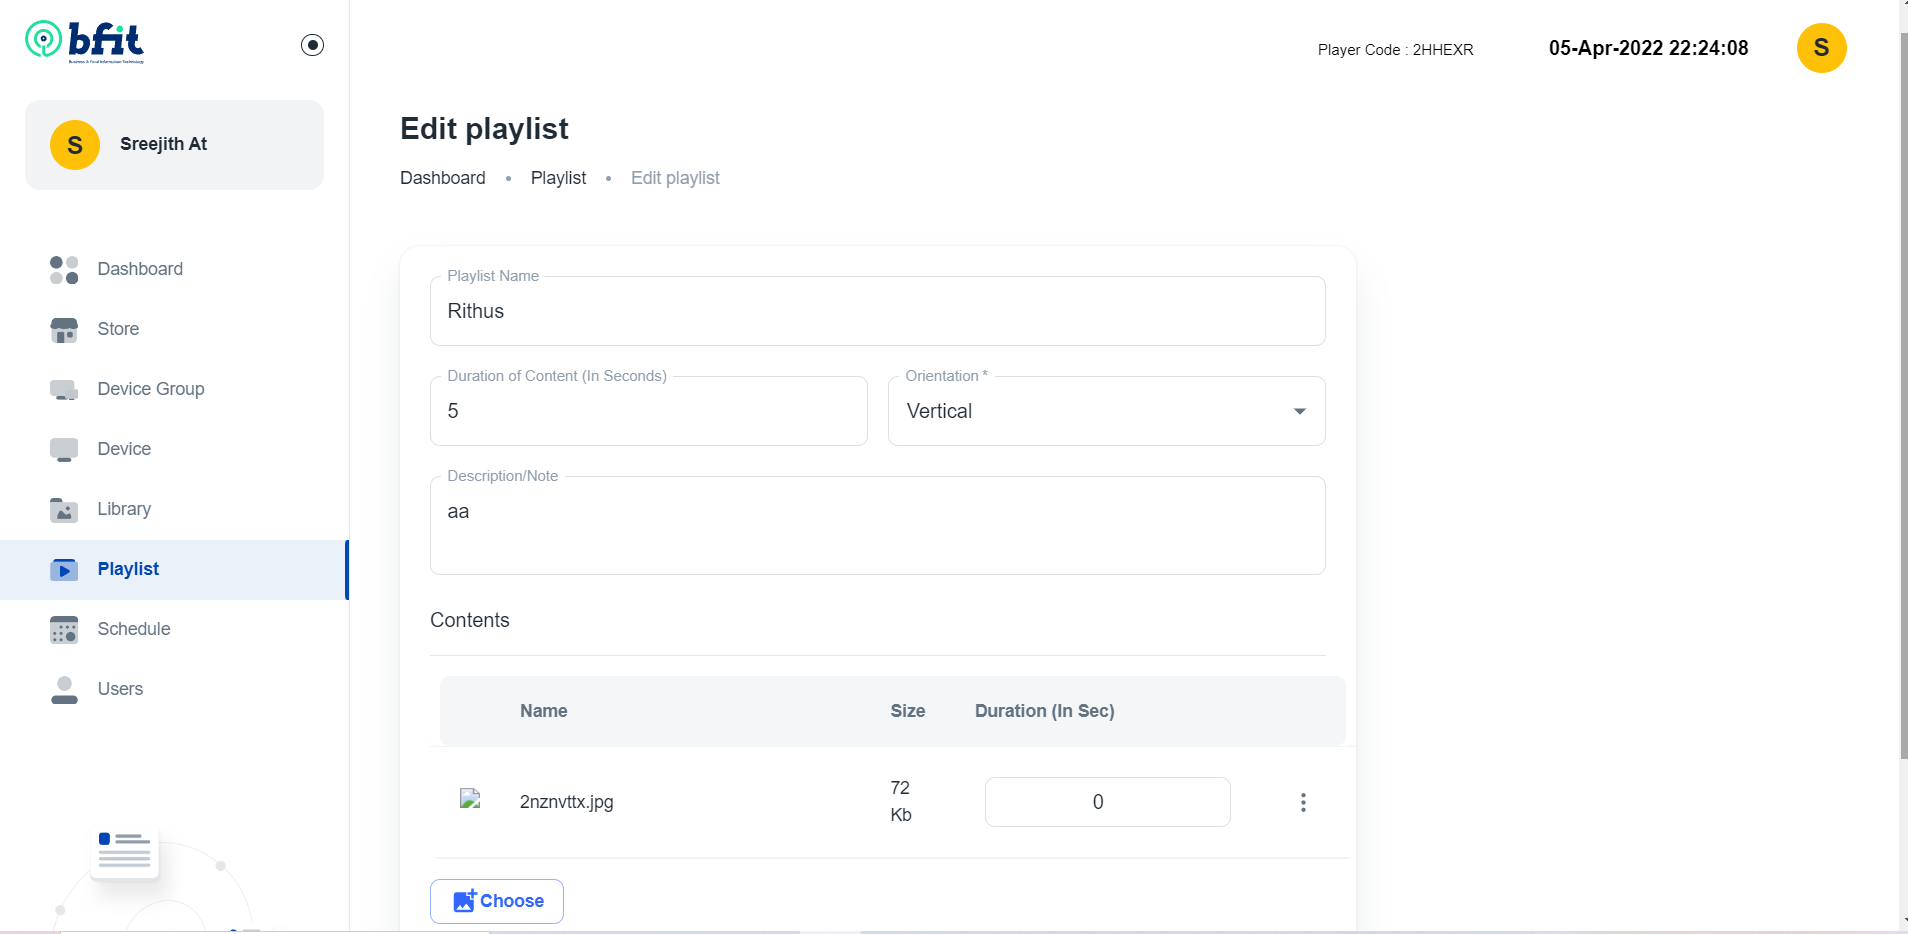Open the Device menu item
This screenshot has height=934, width=1908.
(x=175, y=449)
